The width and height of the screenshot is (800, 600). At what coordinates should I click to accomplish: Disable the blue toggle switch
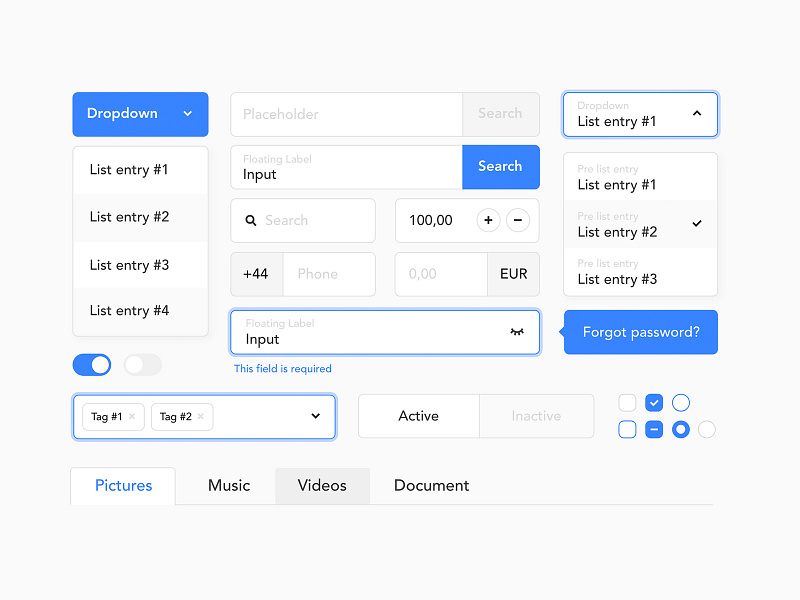coord(92,365)
